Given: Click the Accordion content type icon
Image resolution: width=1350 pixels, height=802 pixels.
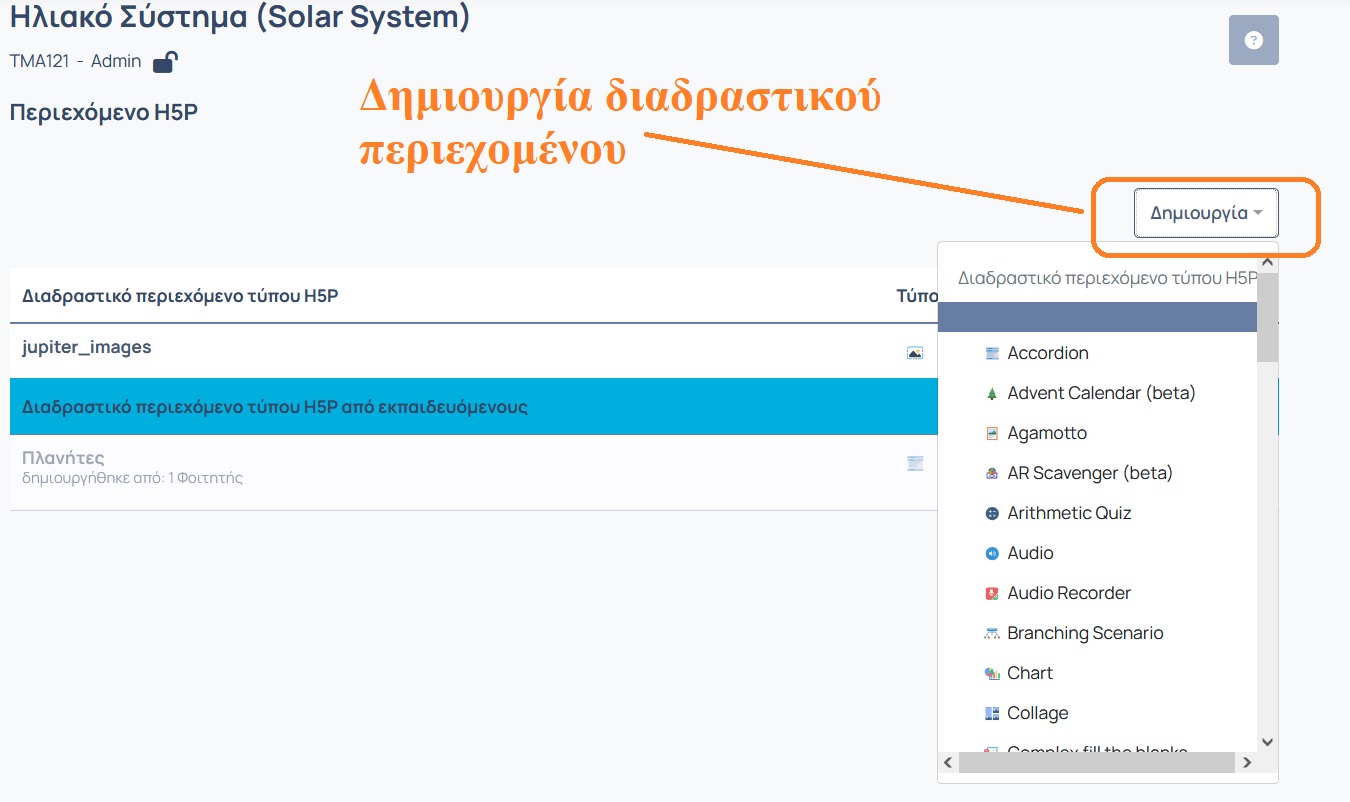Looking at the screenshot, I should 992,353.
